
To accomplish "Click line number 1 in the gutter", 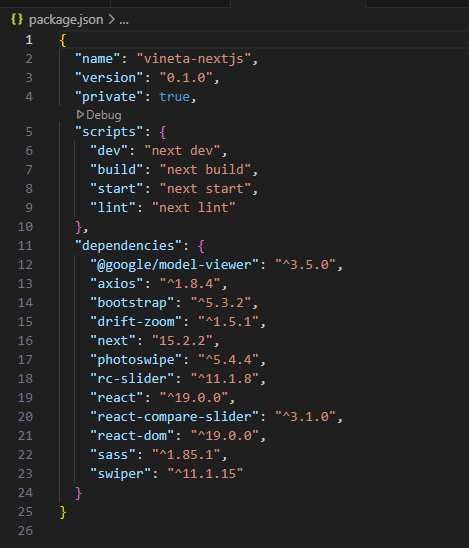I will pos(29,40).
